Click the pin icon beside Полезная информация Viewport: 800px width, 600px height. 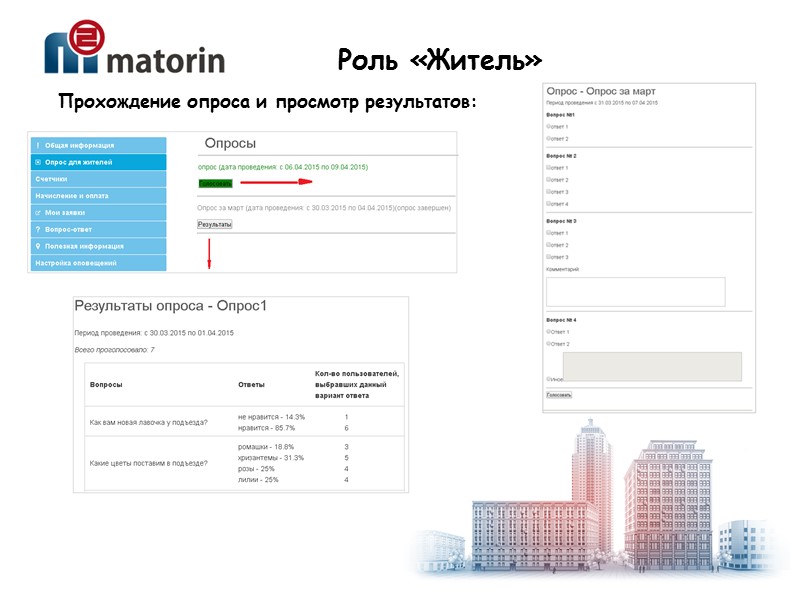pyautogui.click(x=38, y=246)
